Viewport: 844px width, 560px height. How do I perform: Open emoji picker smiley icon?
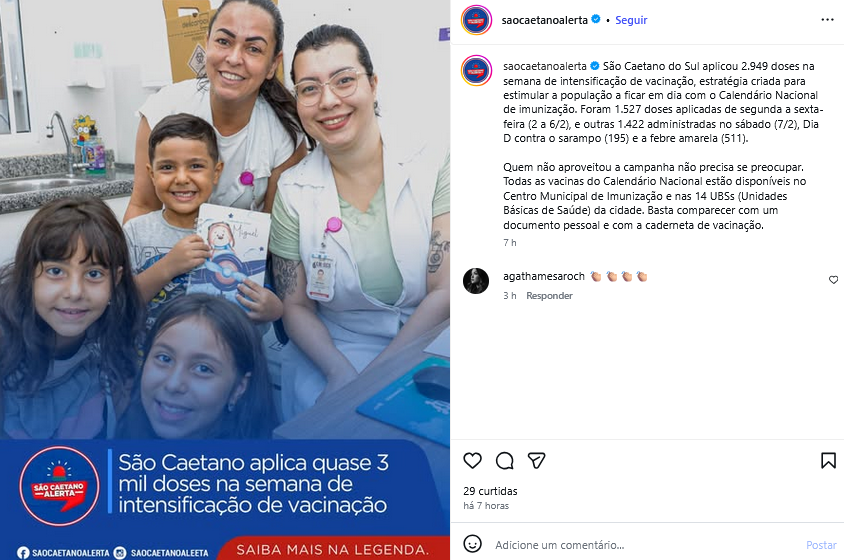[x=472, y=544]
